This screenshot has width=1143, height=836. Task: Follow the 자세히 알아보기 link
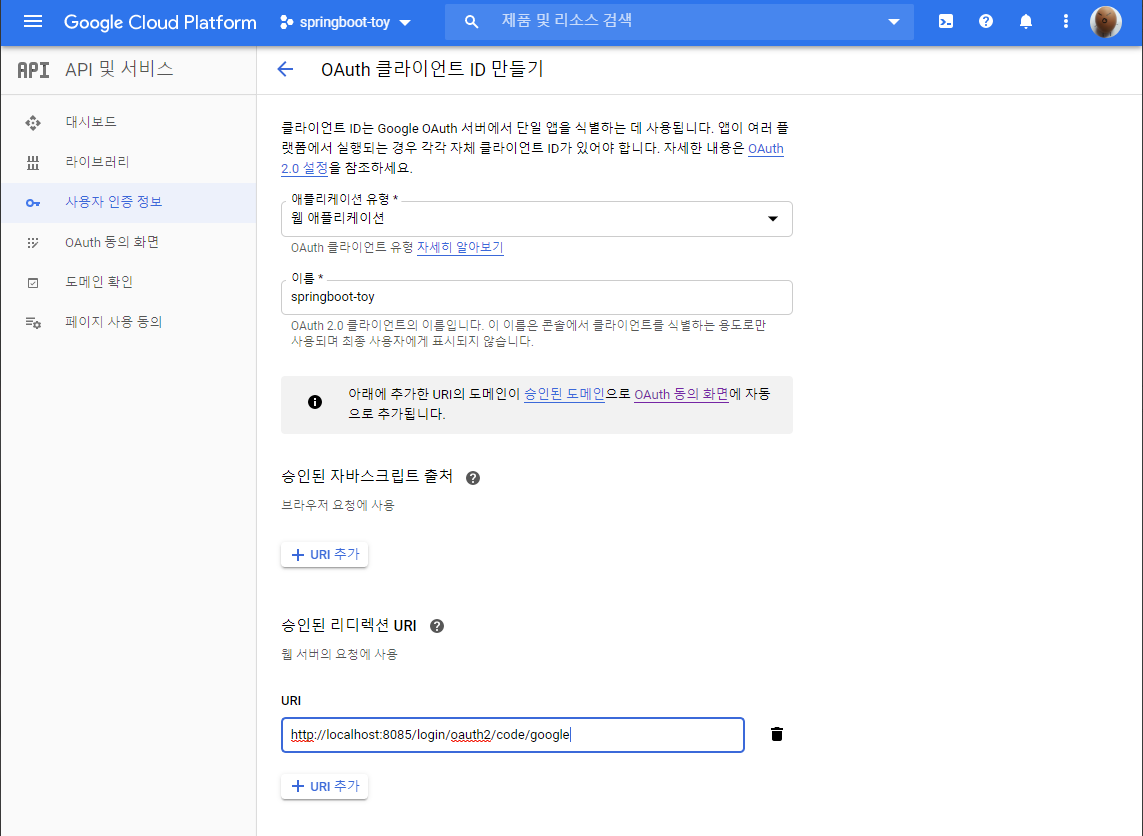(460, 248)
